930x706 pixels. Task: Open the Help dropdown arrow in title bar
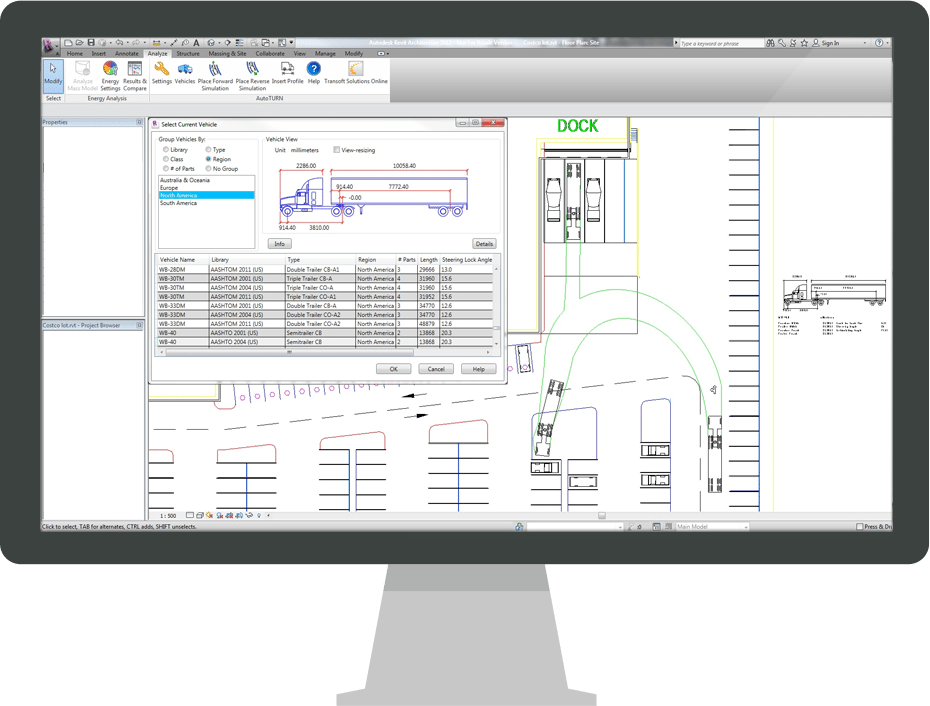point(887,43)
